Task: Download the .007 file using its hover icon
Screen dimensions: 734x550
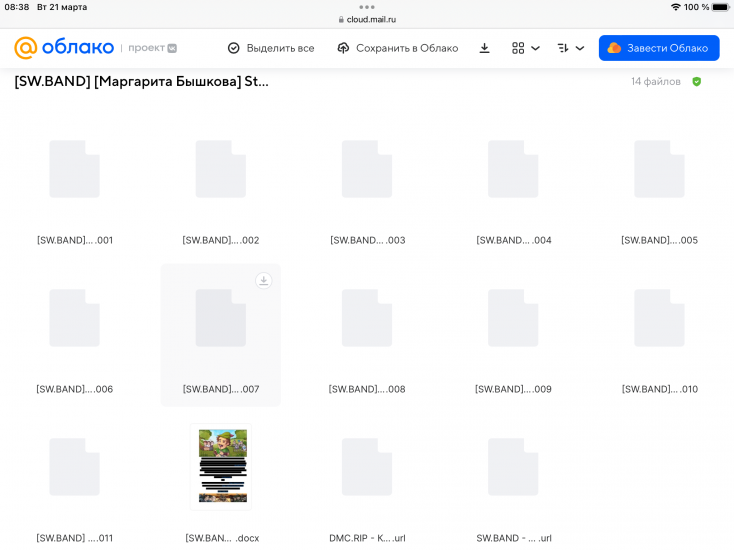Action: pyautogui.click(x=263, y=281)
